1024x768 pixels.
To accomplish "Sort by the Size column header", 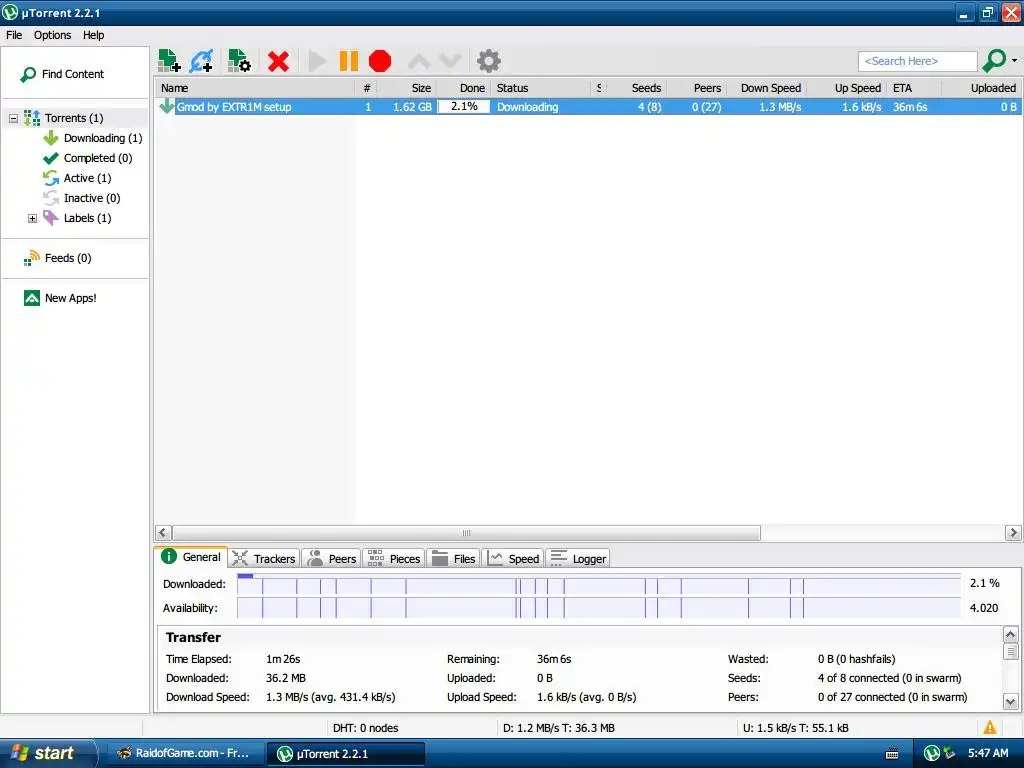I will click(407, 88).
